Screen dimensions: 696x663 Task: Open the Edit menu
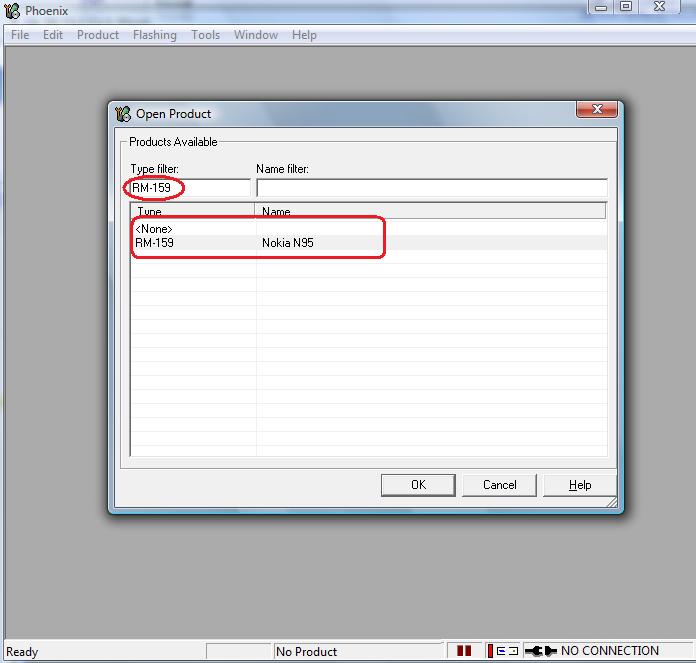coord(53,35)
